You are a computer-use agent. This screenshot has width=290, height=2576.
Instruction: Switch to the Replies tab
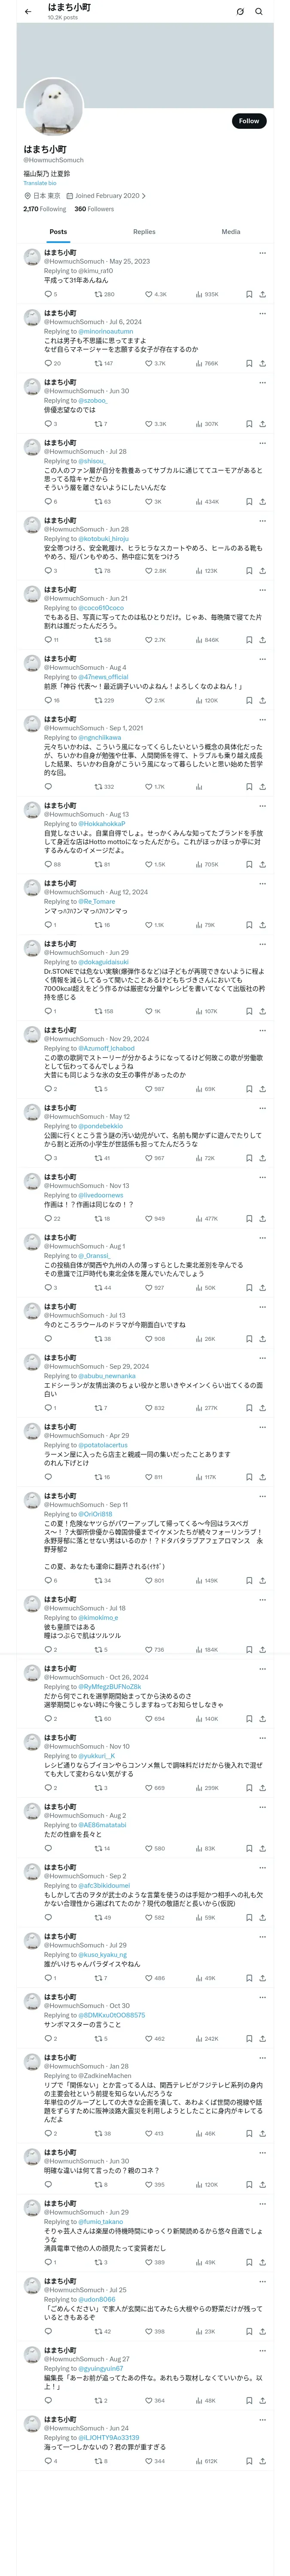(144, 232)
